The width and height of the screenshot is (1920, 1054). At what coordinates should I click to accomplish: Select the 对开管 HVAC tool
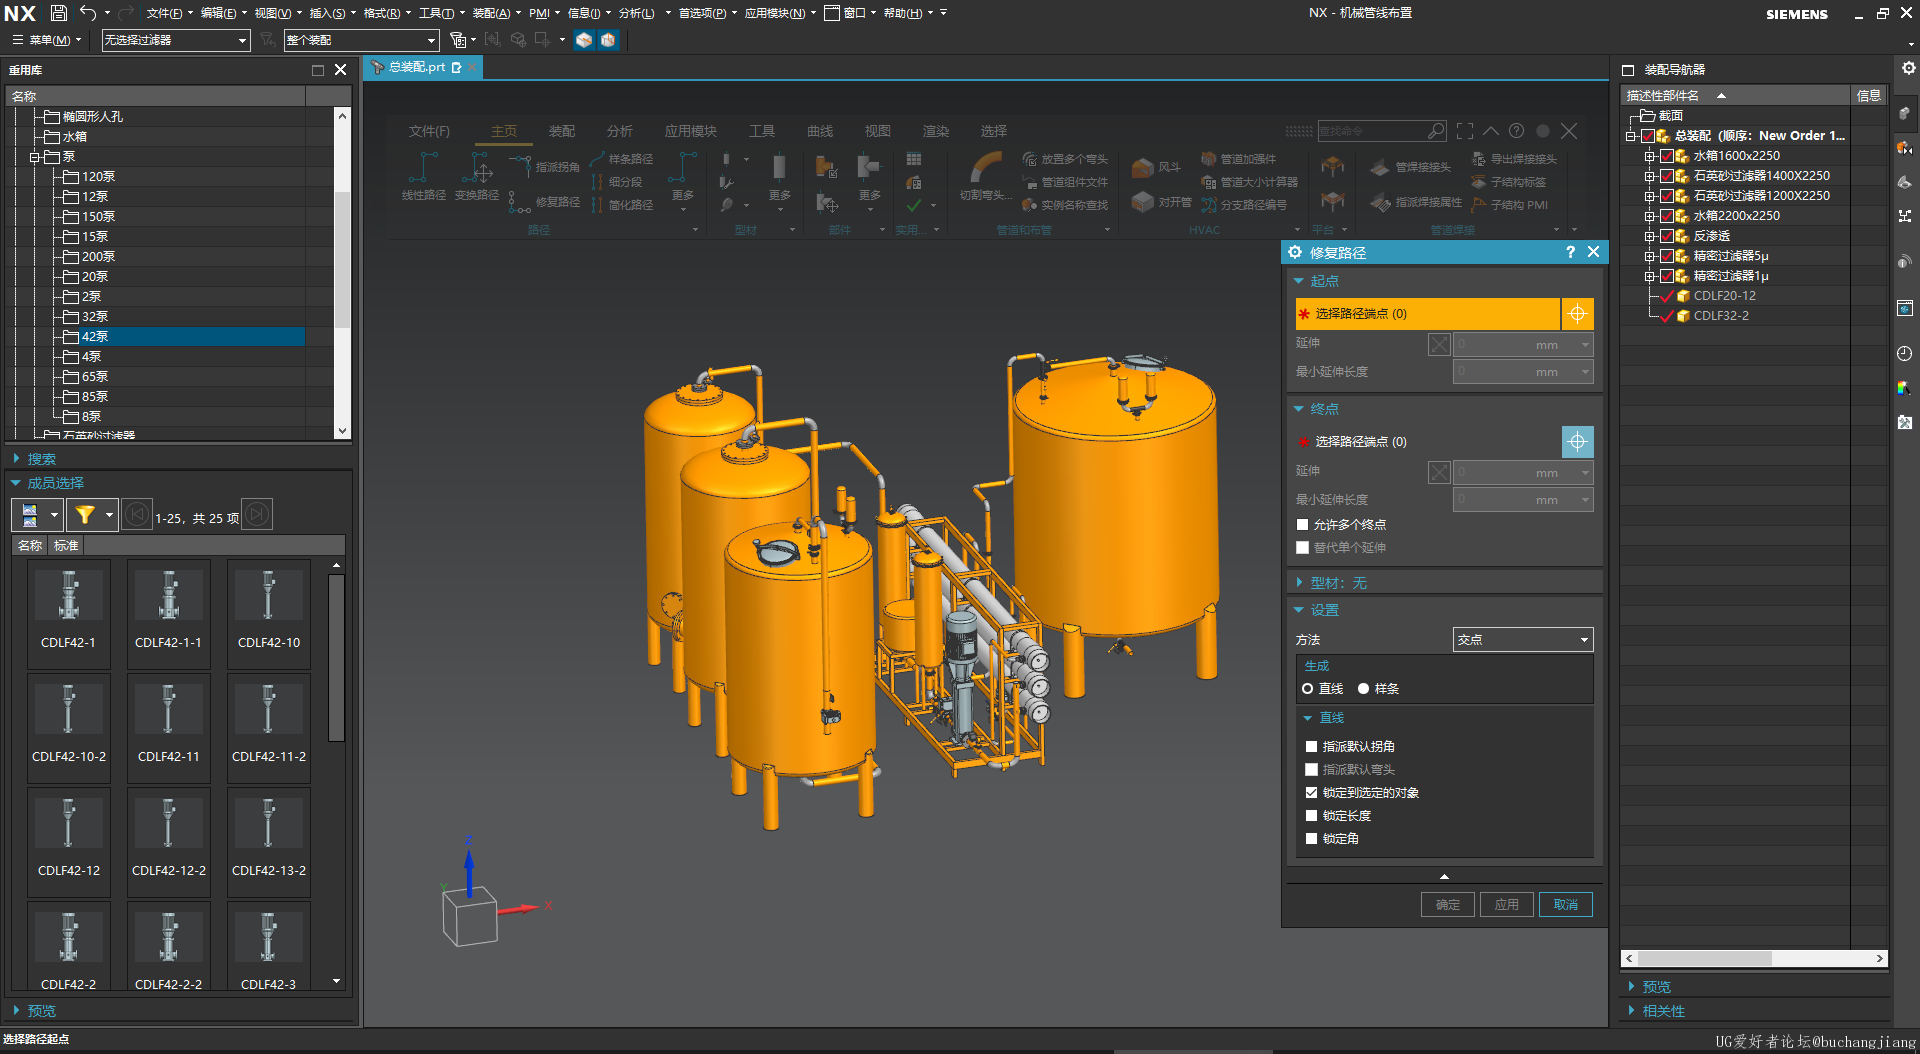[1162, 202]
